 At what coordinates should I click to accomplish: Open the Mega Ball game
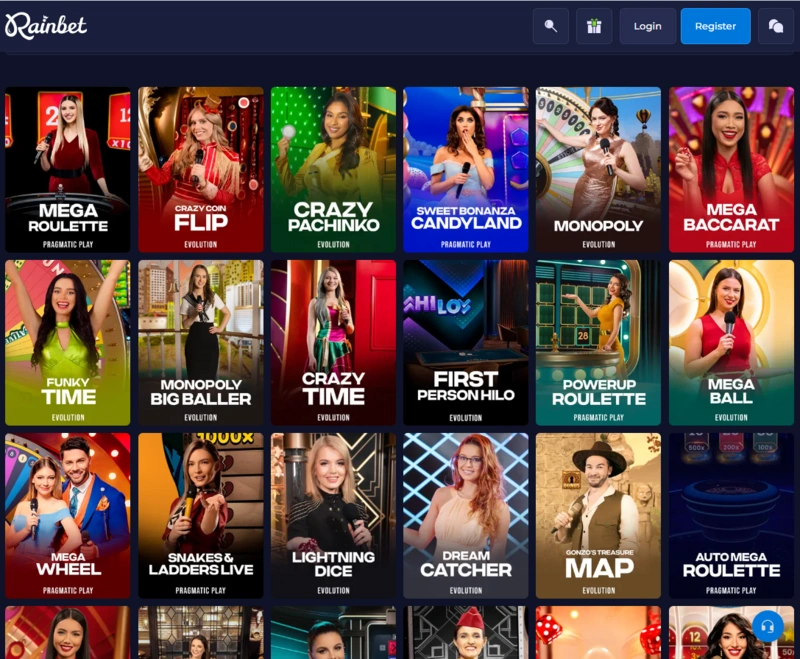731,341
